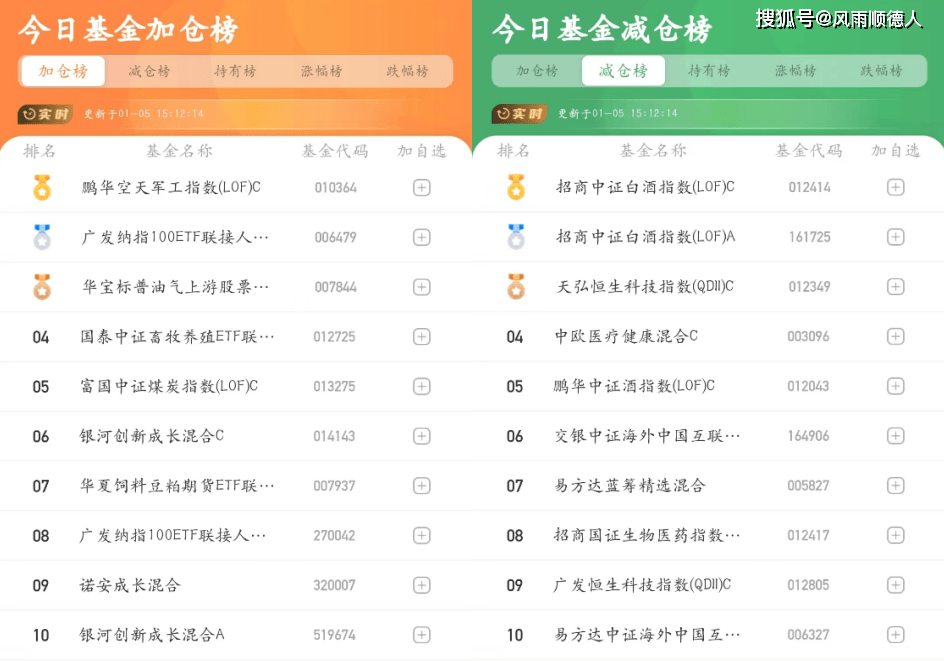Click 基金代码 column header in left list

coord(335,151)
